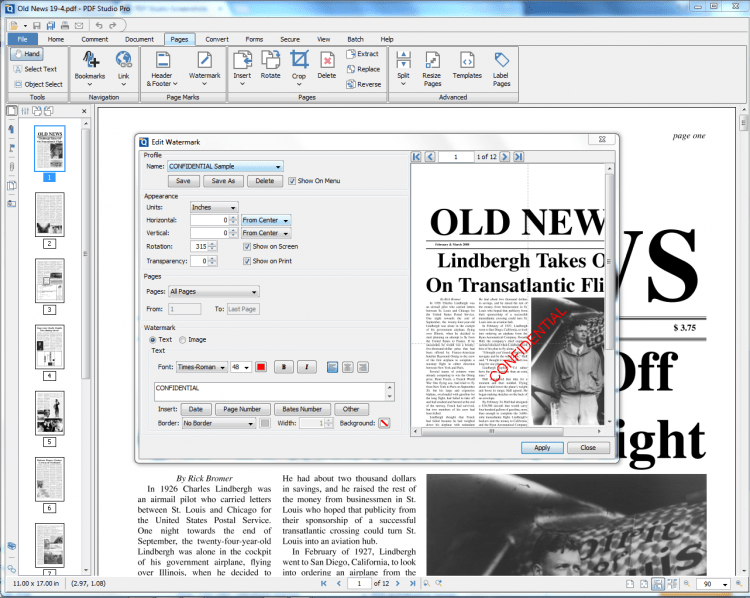The image size is (750, 598).
Task: Click the Apply button in dialog
Action: click(x=541, y=447)
